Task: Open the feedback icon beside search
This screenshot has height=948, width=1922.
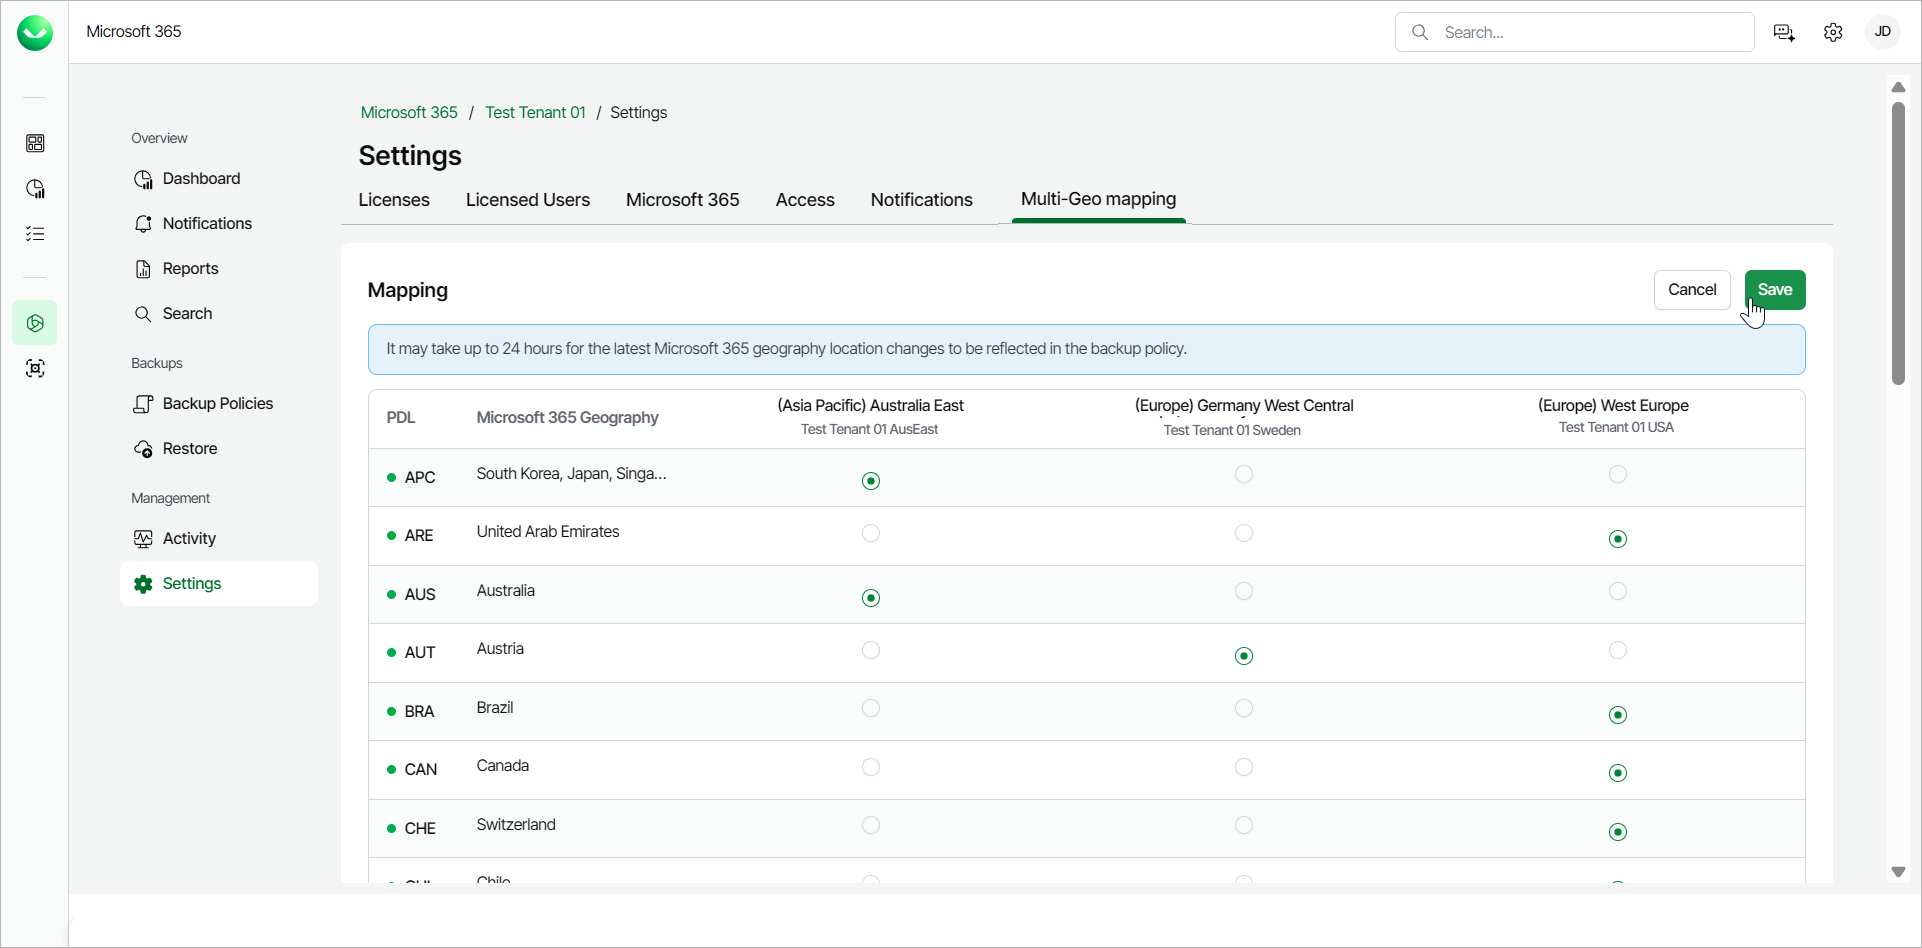Action: pyautogui.click(x=1783, y=33)
